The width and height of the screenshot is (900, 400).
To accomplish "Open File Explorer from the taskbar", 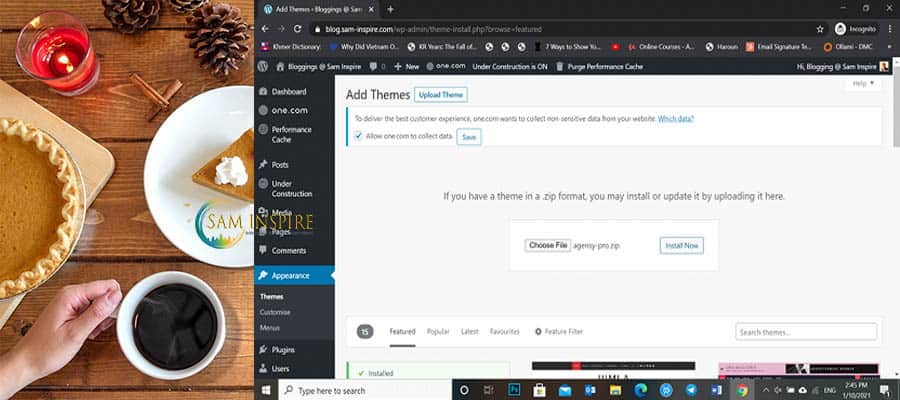I will coord(615,390).
